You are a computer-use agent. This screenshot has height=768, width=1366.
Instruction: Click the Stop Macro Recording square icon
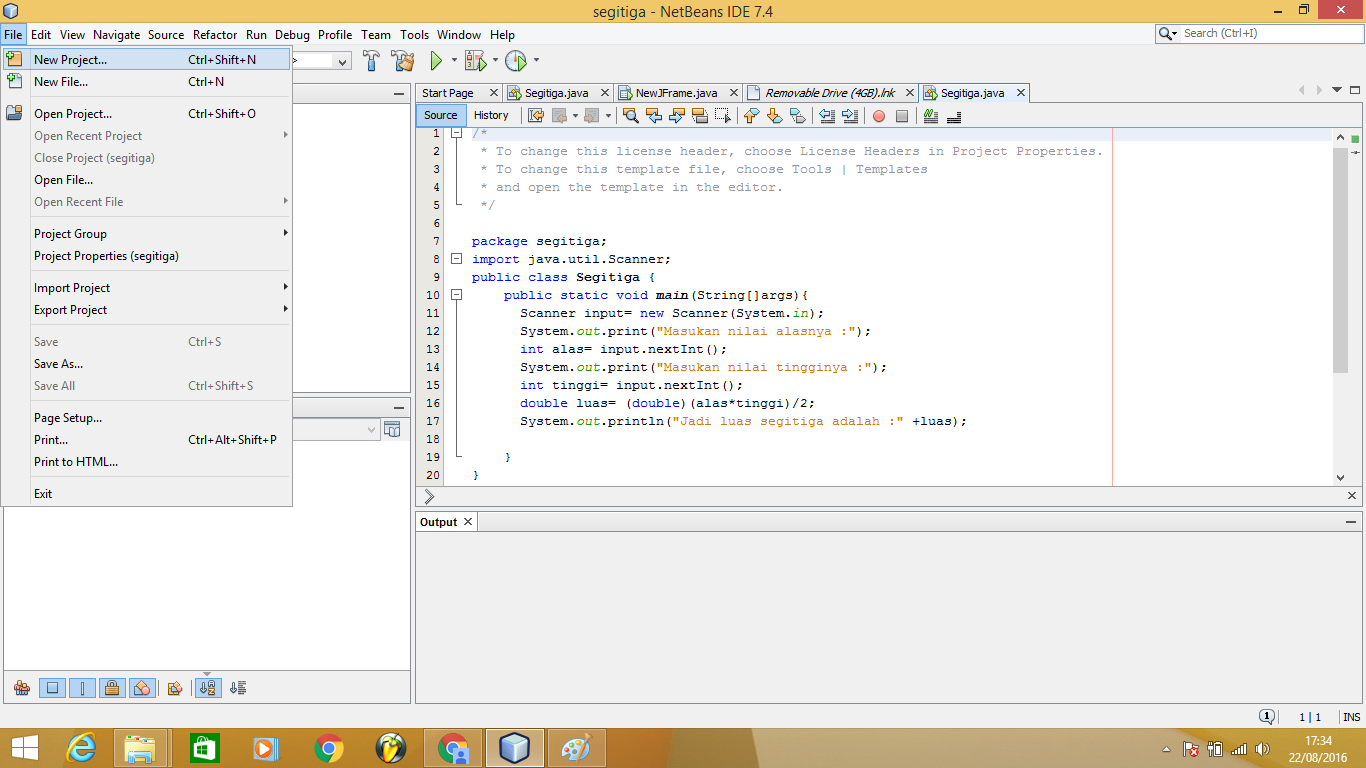(x=902, y=116)
